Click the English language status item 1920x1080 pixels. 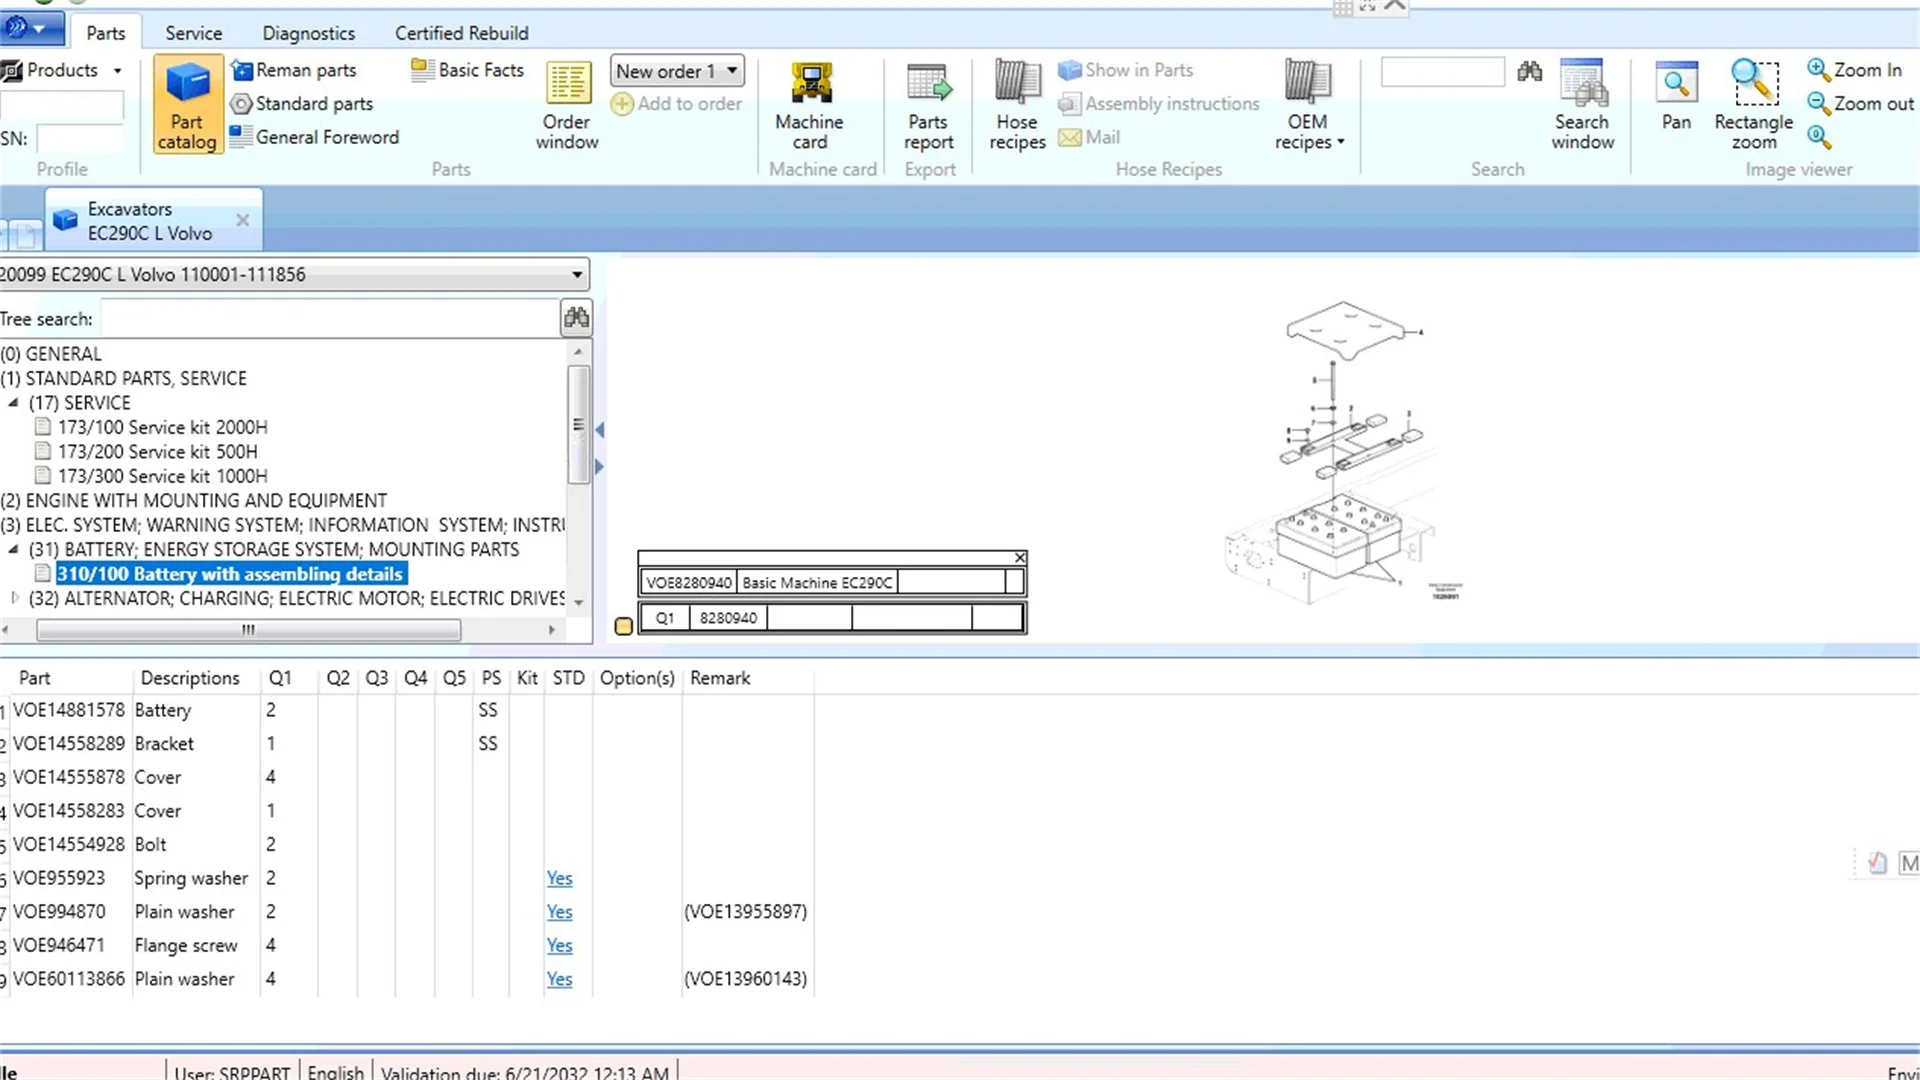pos(336,1072)
